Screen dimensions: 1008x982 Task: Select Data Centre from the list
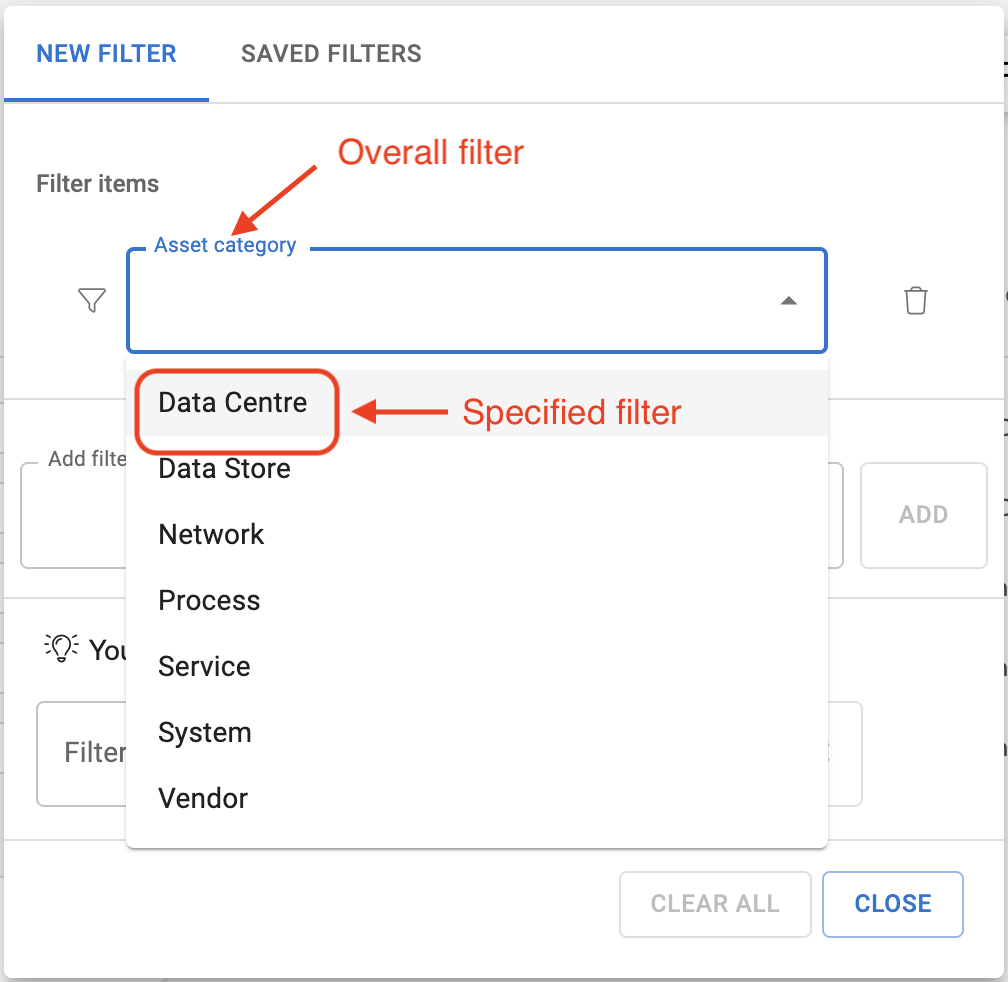click(x=233, y=402)
